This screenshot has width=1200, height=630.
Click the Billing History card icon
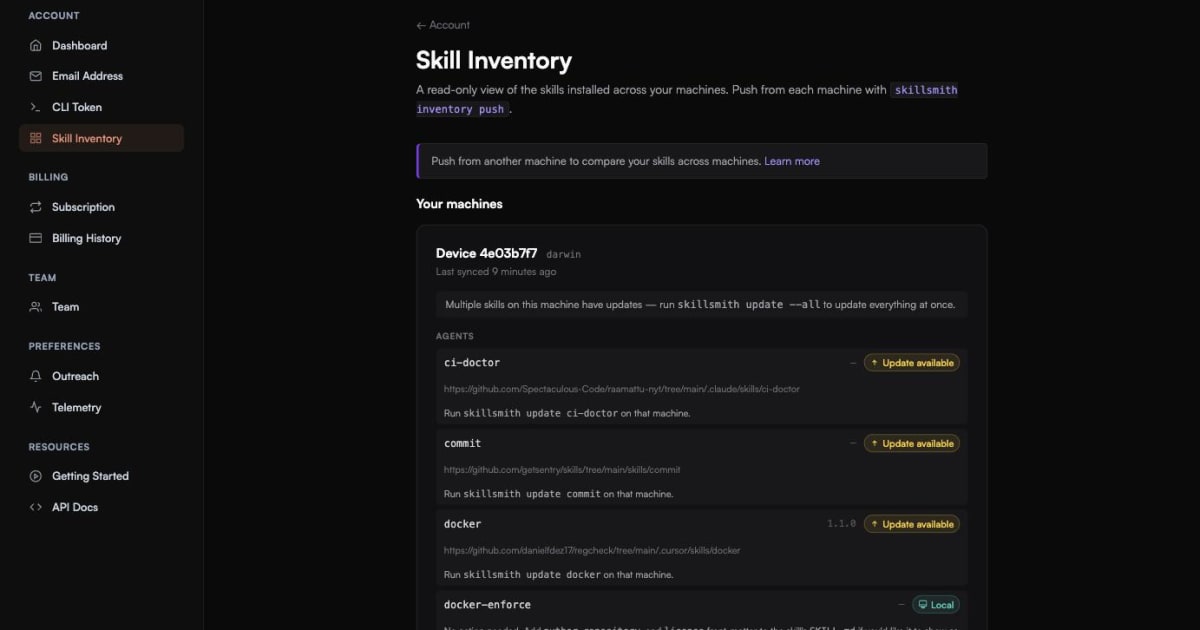click(x=36, y=238)
